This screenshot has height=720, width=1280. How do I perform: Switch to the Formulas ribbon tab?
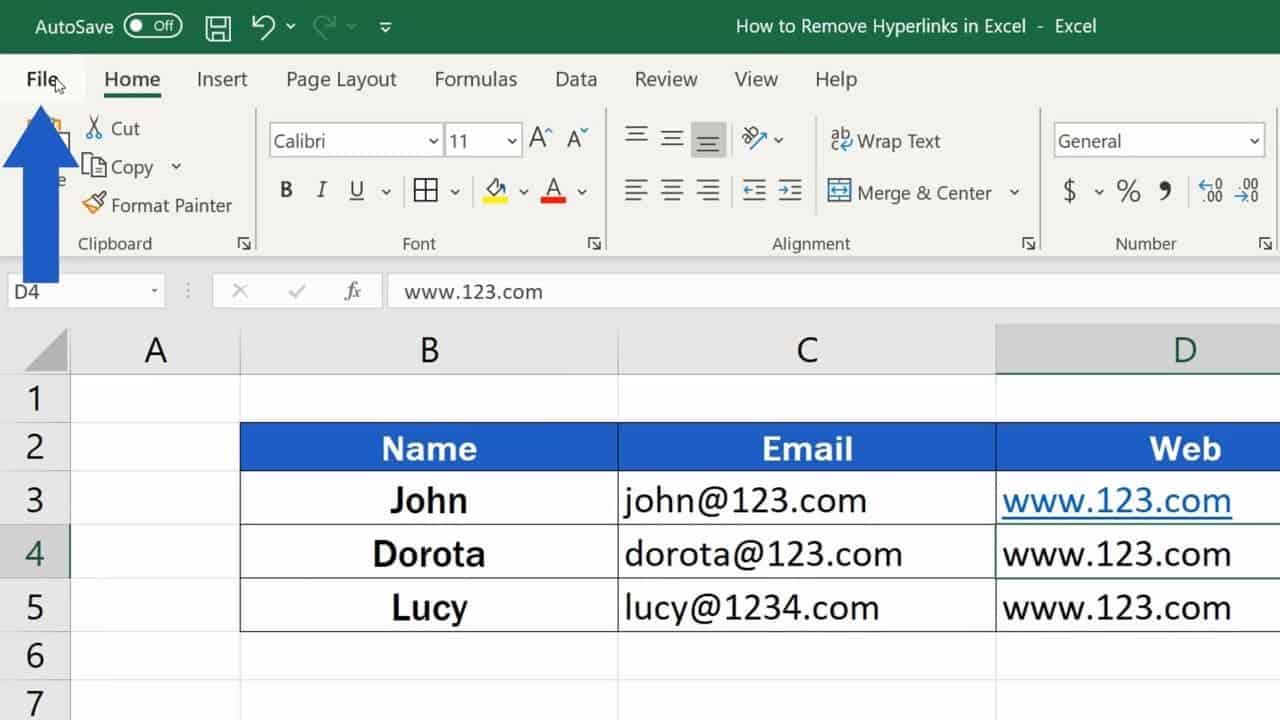click(476, 79)
